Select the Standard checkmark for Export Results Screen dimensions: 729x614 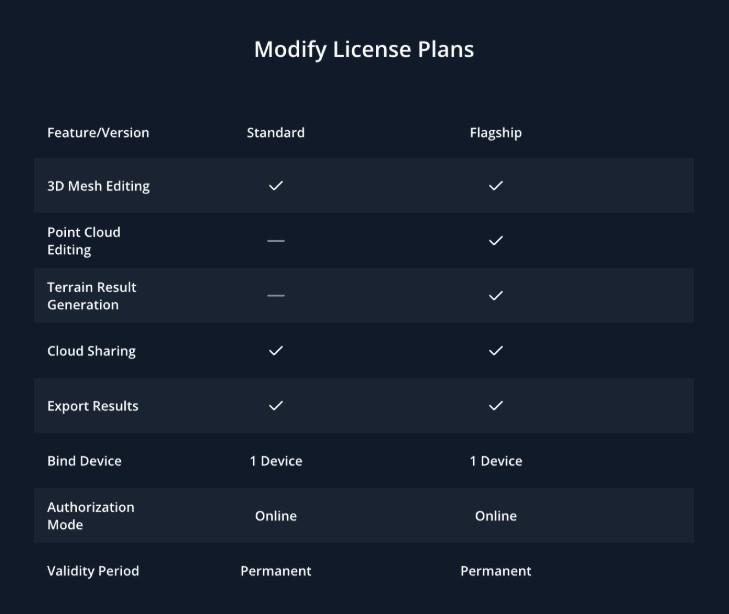pyautogui.click(x=276, y=406)
